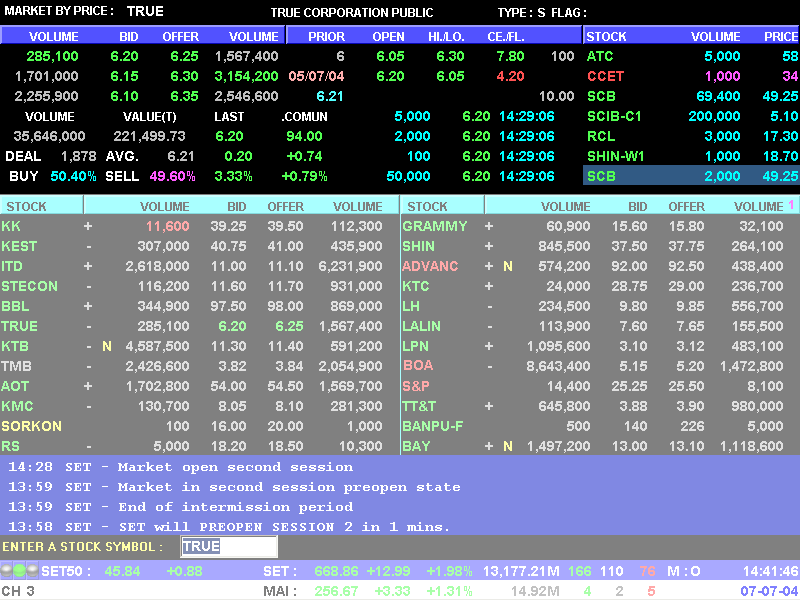Click the clock time 14:41:46

(770, 571)
